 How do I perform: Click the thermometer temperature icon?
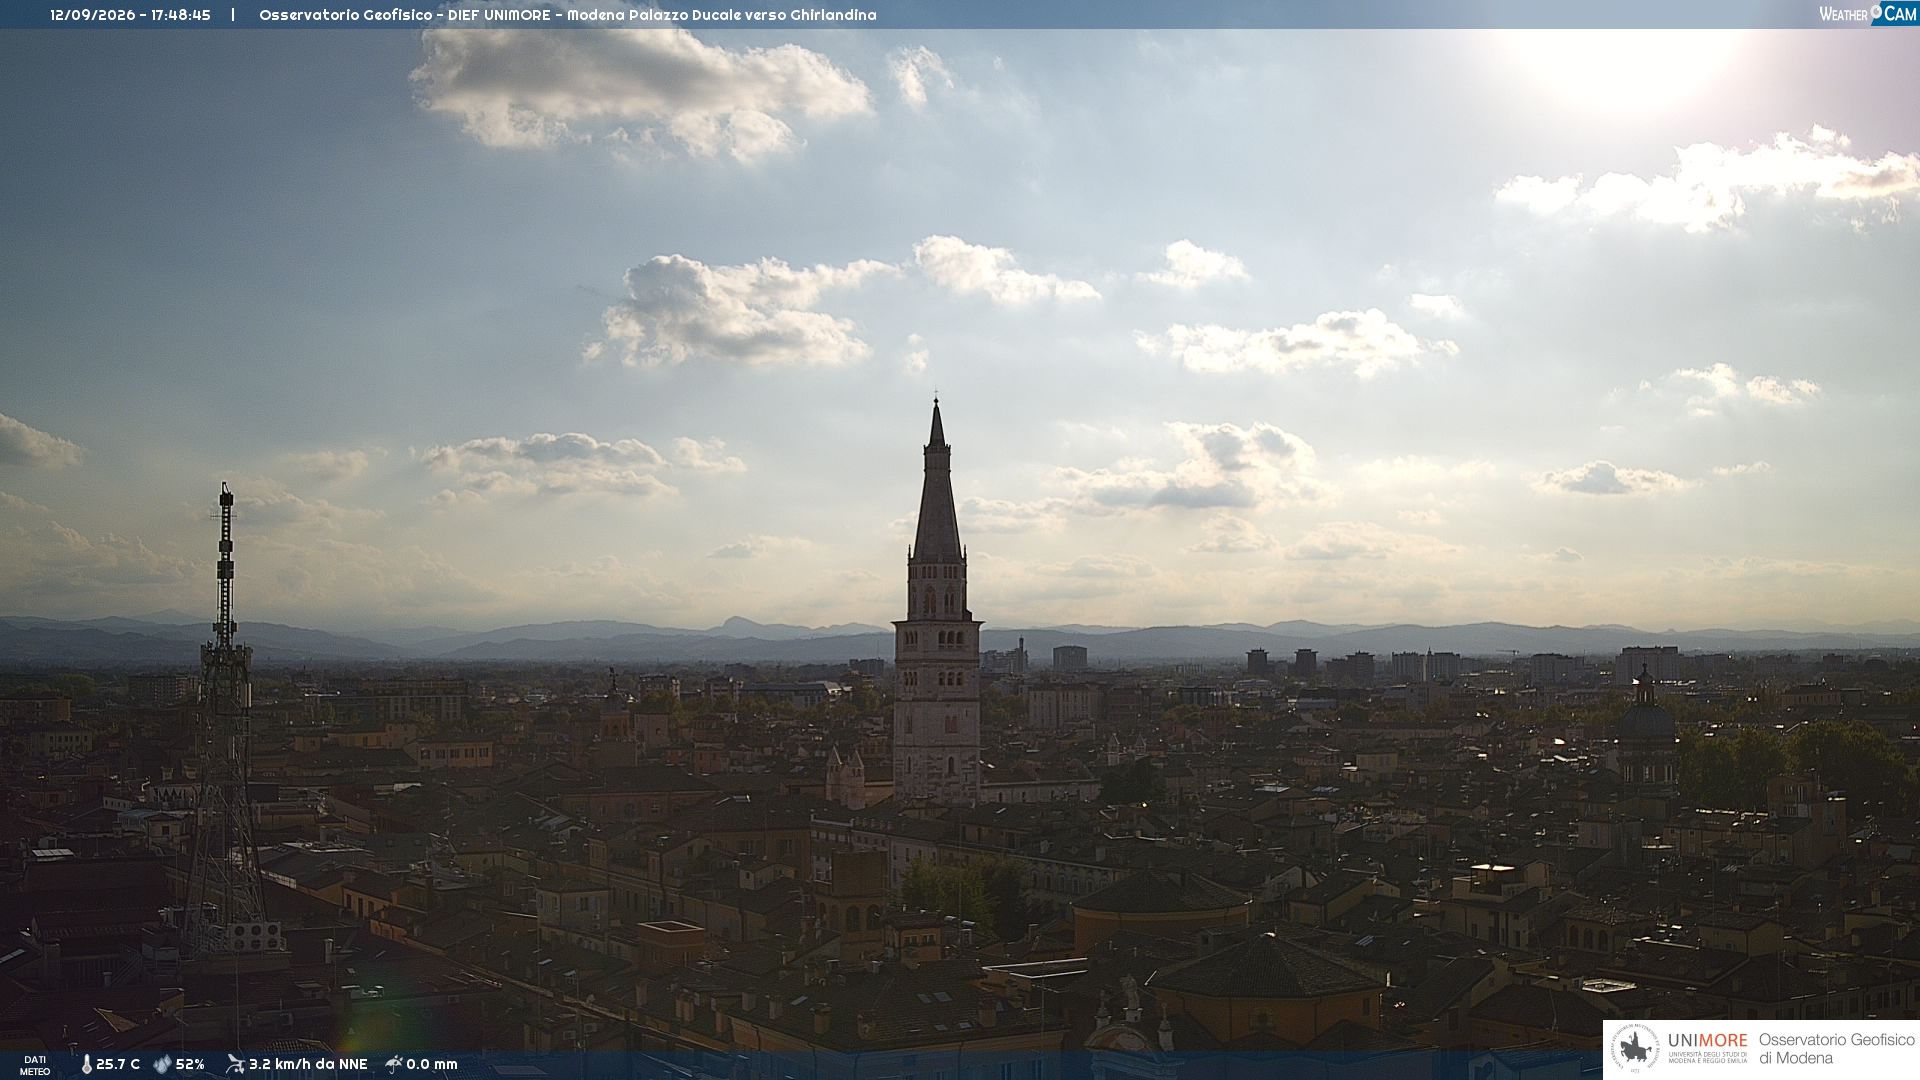click(87, 1065)
